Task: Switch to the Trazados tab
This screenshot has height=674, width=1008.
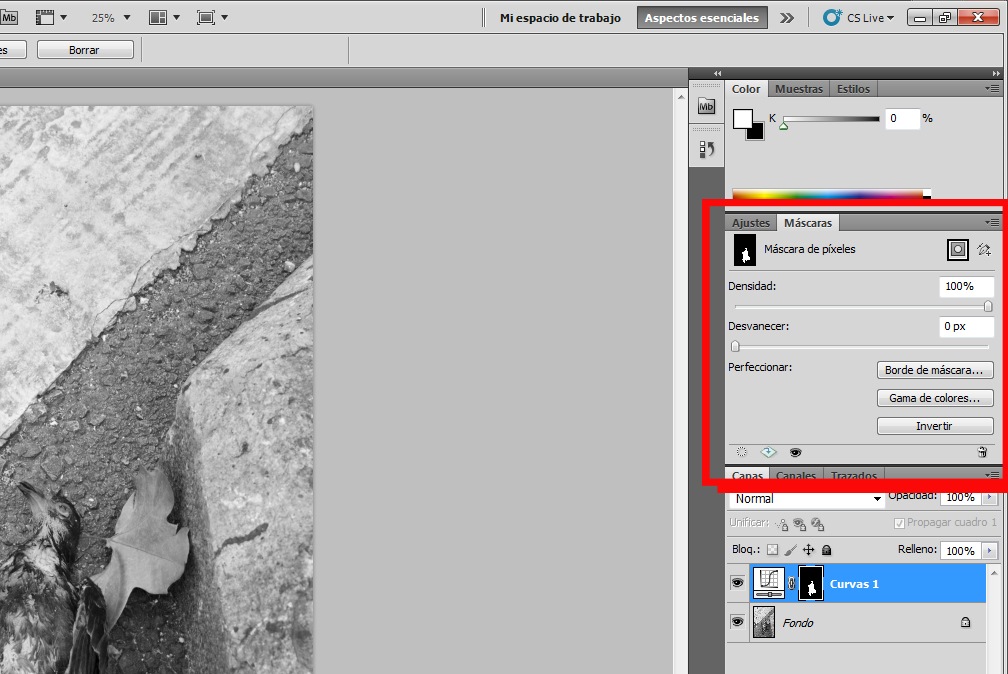Action: 854,475
